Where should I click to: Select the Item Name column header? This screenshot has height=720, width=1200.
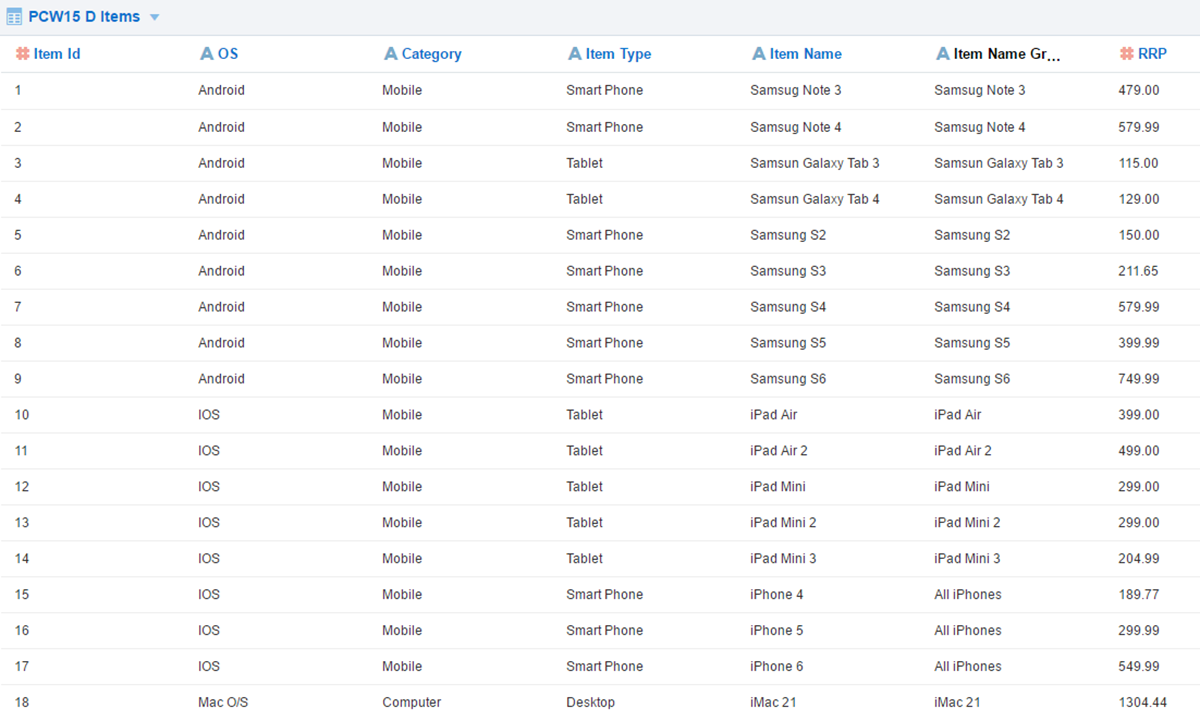806,54
